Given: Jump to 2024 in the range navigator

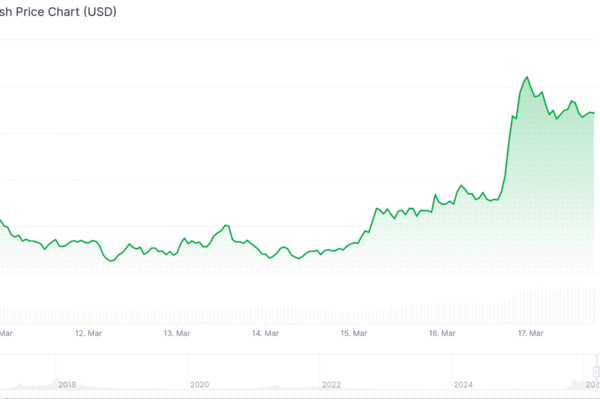Looking at the screenshot, I should (x=463, y=384).
